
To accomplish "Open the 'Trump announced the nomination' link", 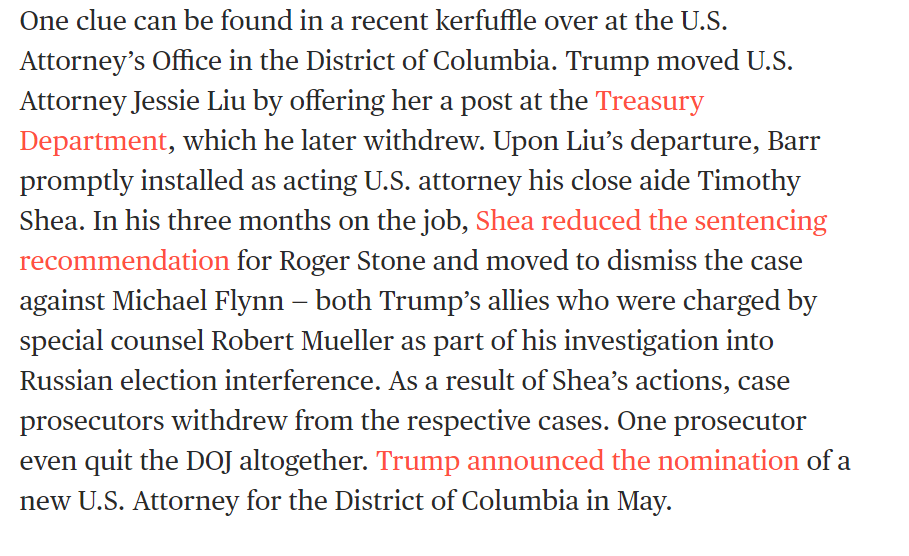I will tap(587, 461).
